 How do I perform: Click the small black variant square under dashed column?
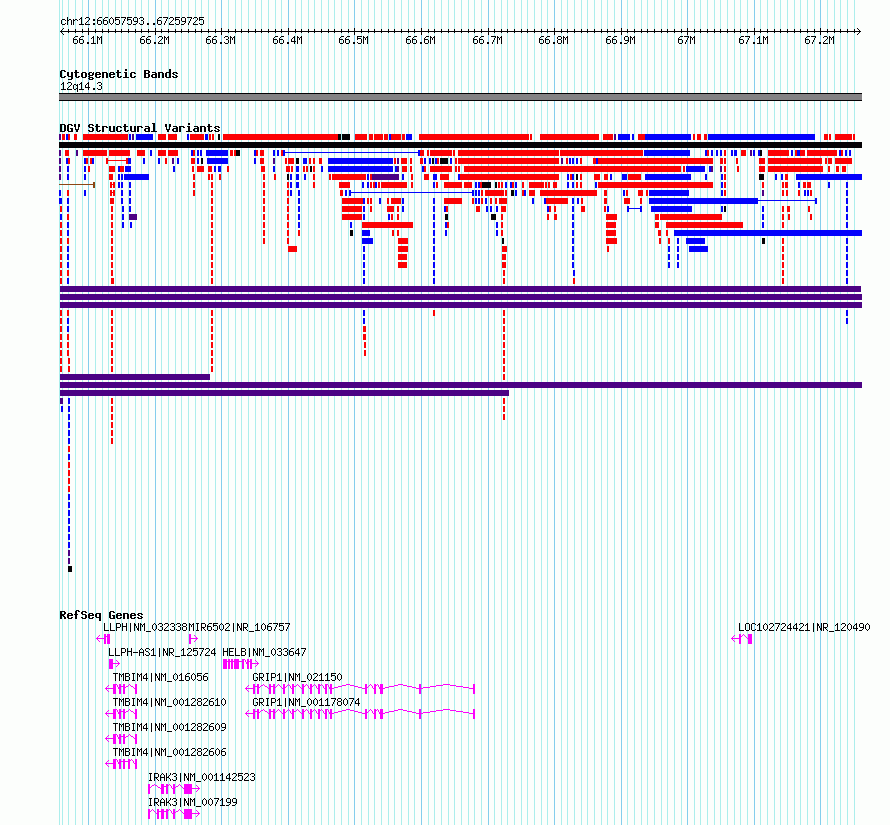pos(70,569)
